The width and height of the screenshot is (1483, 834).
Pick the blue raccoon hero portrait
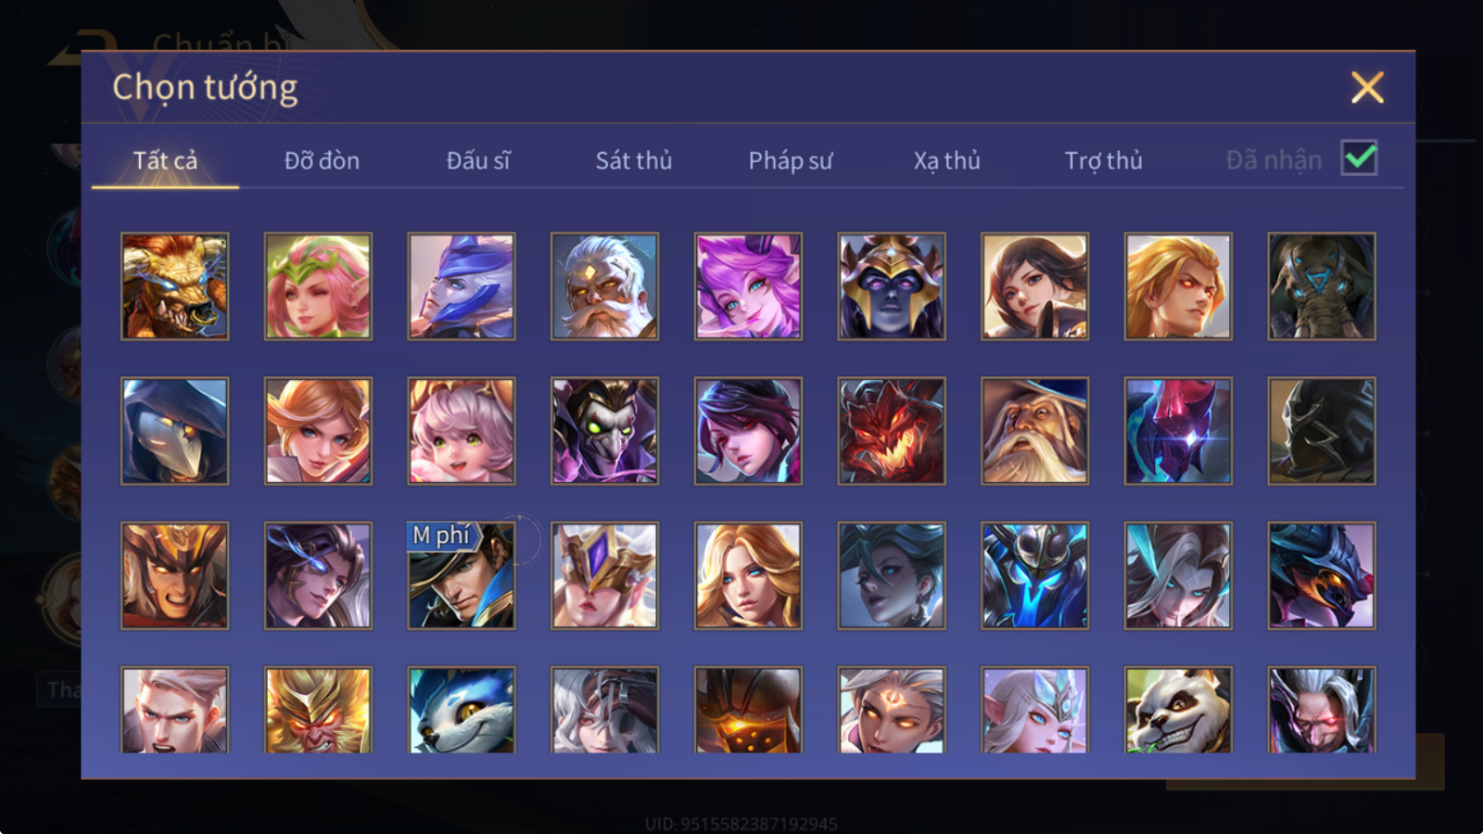click(x=461, y=710)
